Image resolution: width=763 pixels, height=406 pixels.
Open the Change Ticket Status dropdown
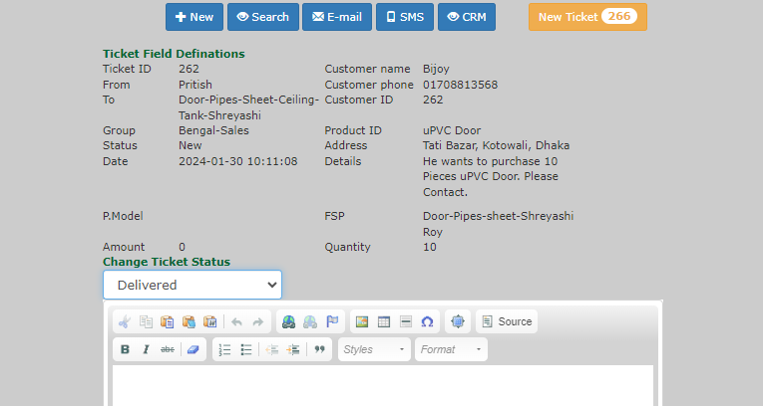tap(192, 285)
